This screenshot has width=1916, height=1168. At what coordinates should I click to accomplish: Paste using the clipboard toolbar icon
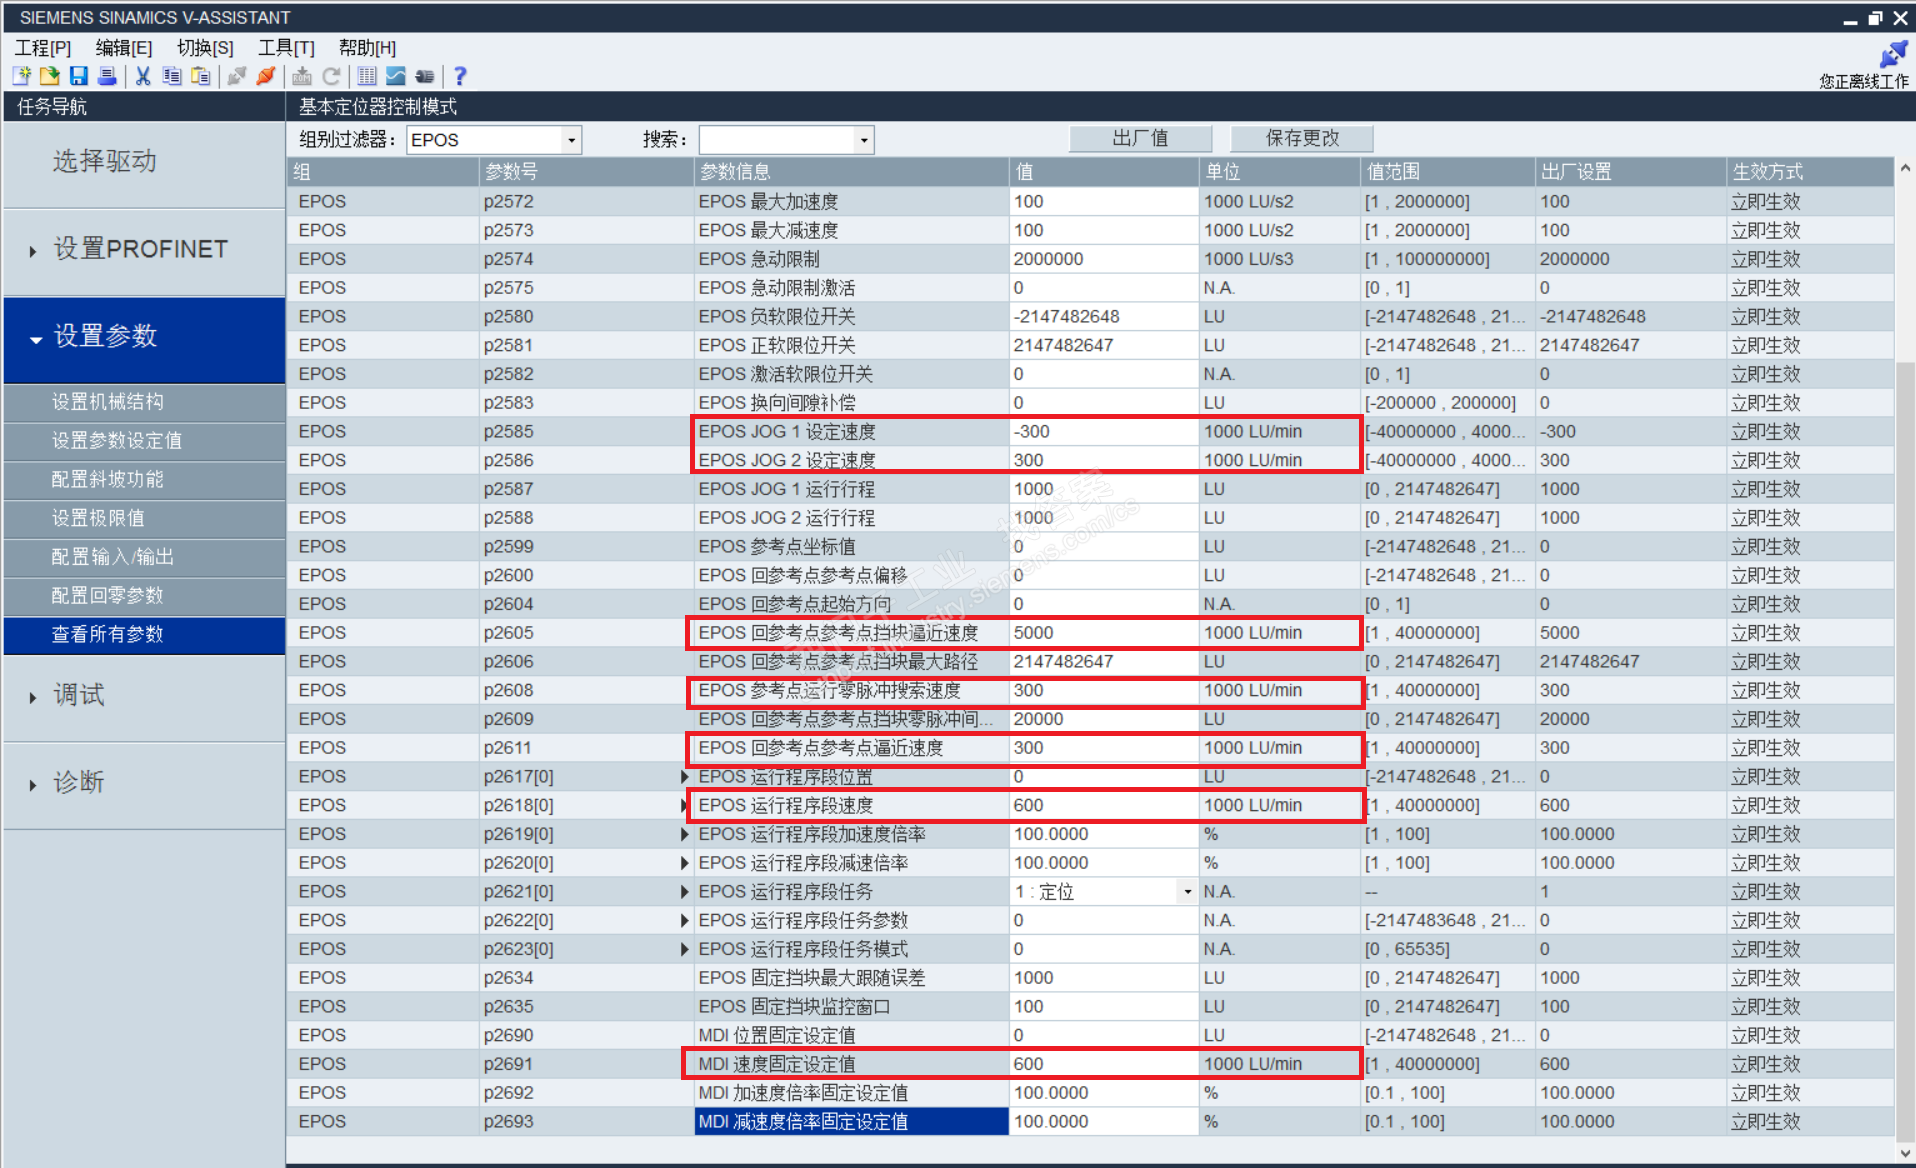201,76
